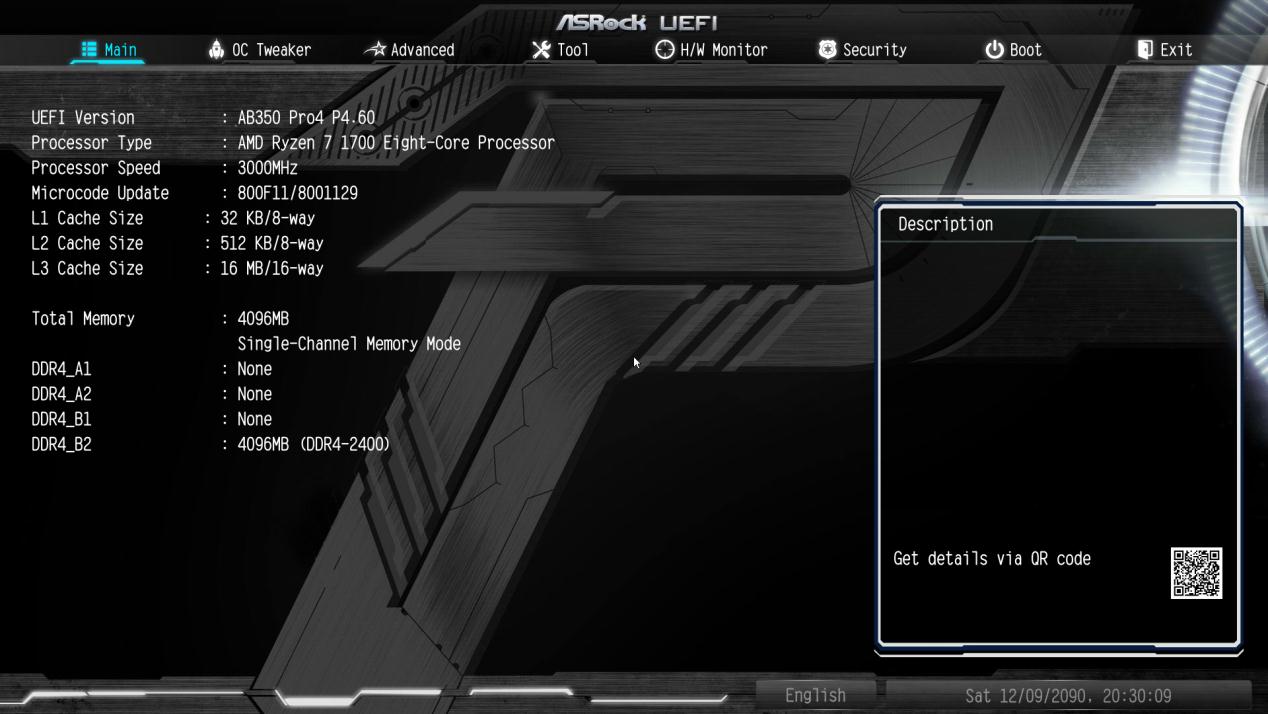Click the date and time display

tap(1067, 695)
